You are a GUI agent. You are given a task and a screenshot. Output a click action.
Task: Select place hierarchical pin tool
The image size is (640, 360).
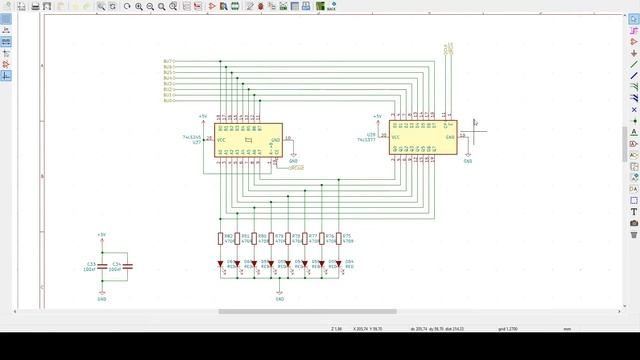coord(633,189)
